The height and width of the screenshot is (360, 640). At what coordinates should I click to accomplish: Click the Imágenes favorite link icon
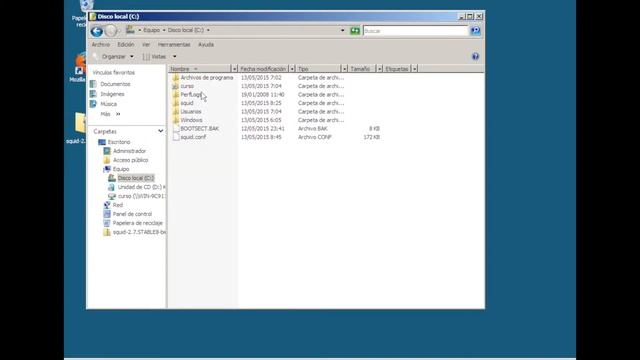tap(93, 94)
